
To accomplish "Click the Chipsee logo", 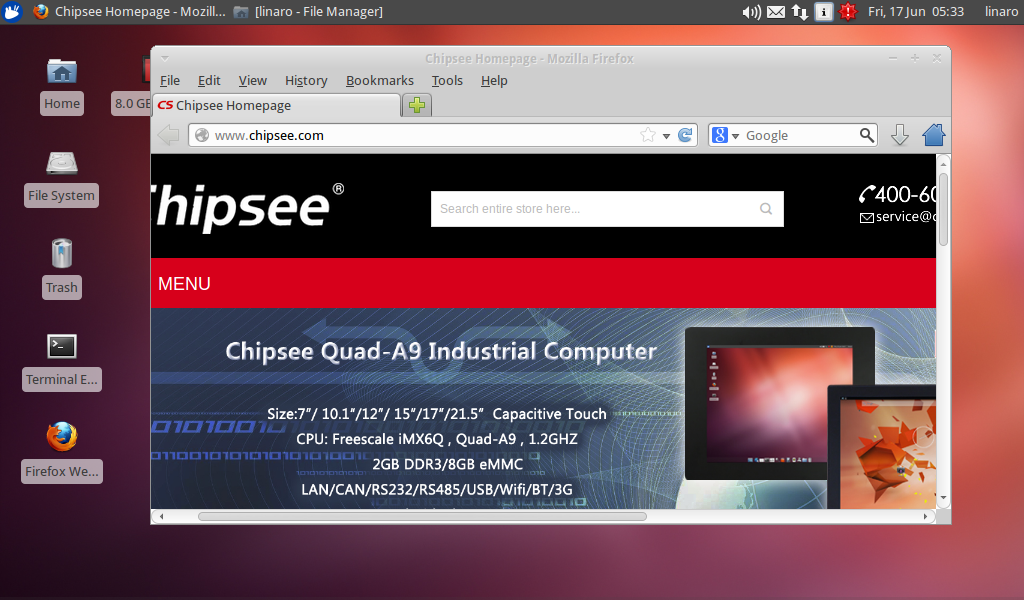I will click(x=247, y=207).
